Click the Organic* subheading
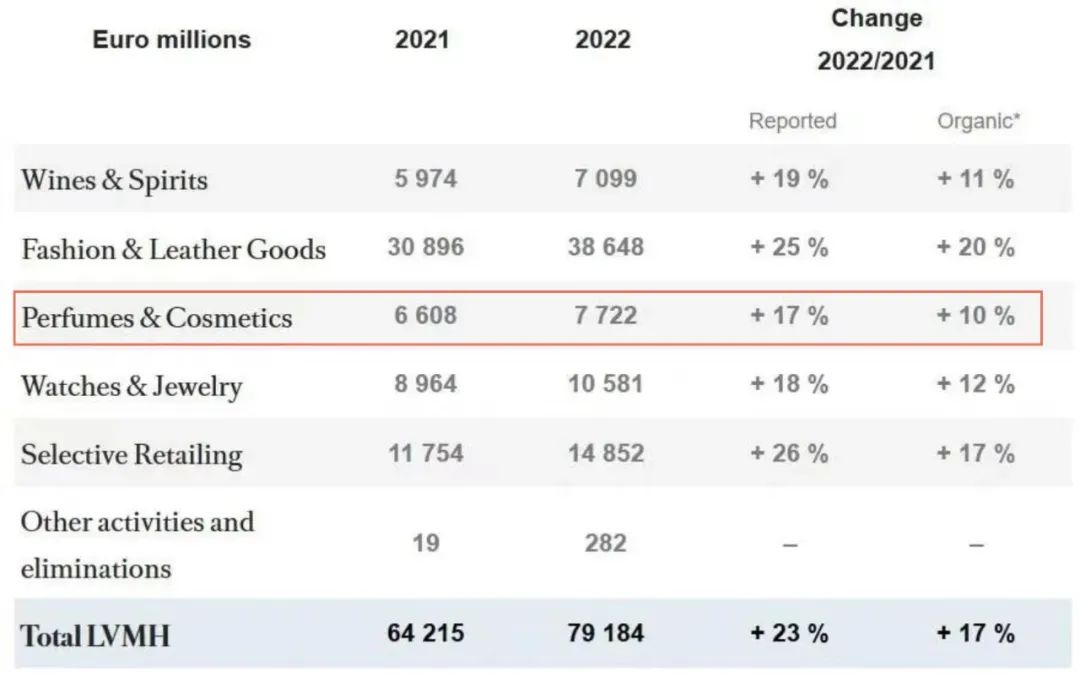1080x683 pixels. click(x=978, y=121)
